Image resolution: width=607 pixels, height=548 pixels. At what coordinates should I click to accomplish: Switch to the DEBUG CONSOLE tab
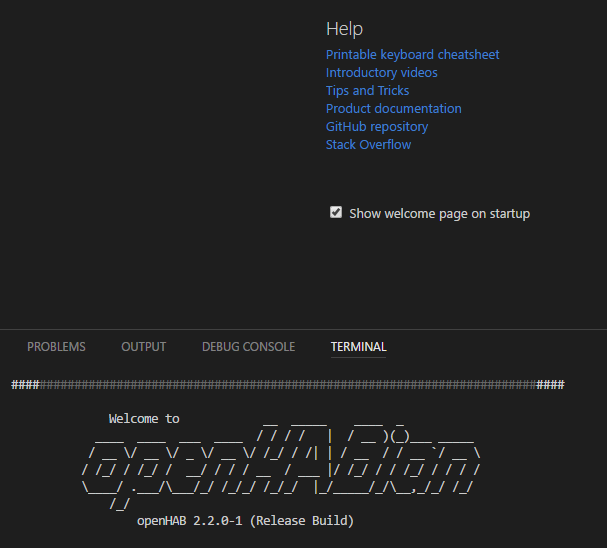pos(249,347)
